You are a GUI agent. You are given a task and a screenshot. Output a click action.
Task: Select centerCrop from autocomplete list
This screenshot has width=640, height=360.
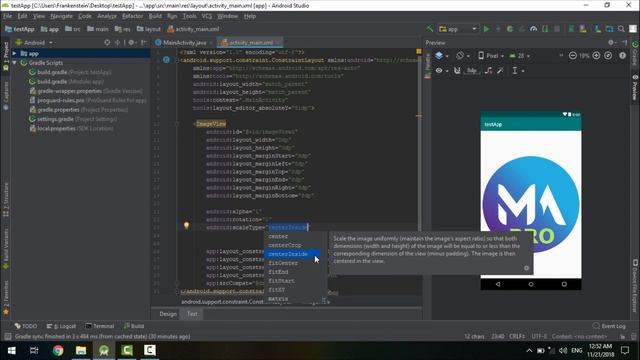coord(285,245)
